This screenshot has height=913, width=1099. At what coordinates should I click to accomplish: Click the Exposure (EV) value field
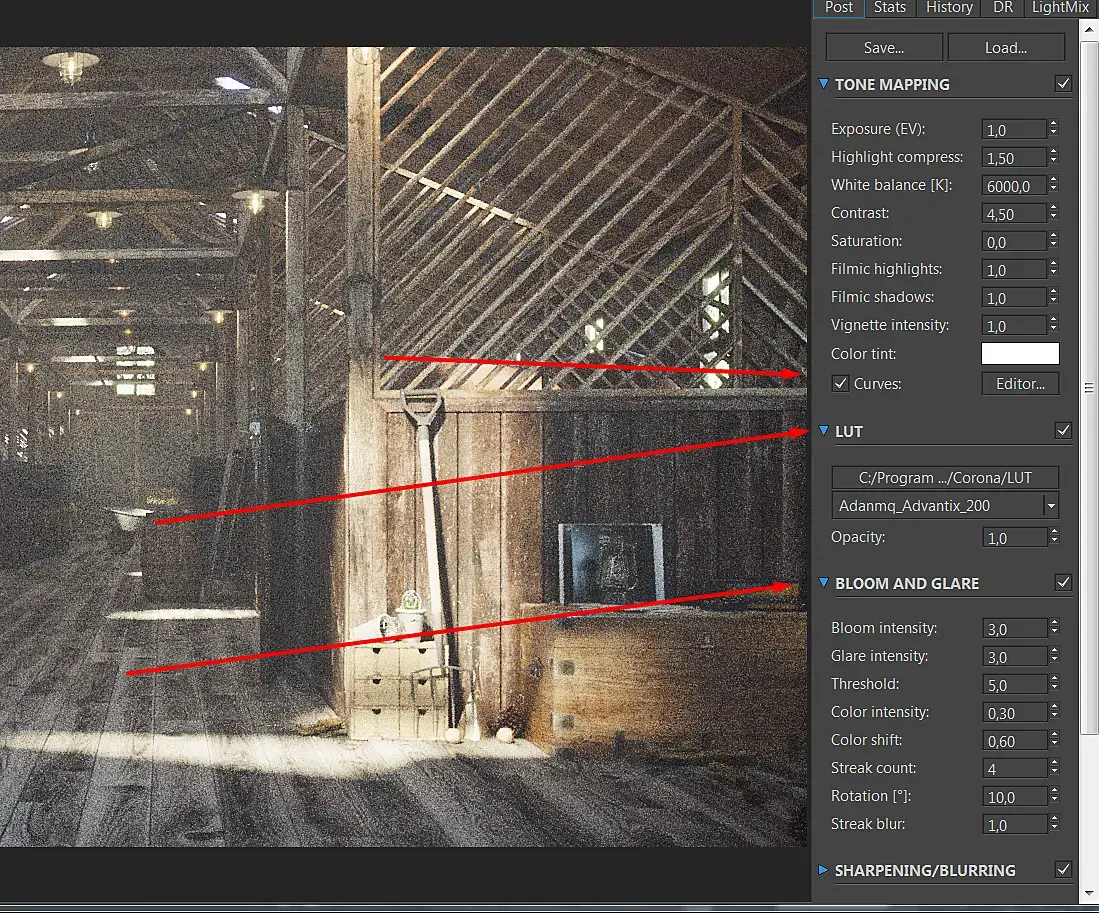pos(1013,130)
